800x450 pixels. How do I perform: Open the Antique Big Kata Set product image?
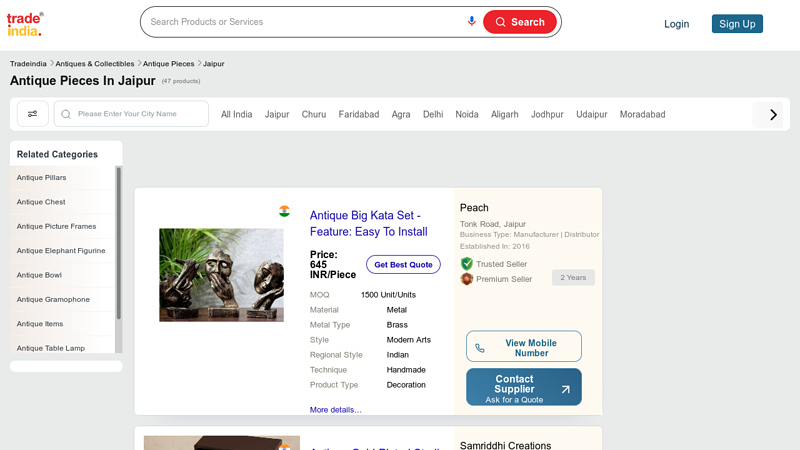[221, 275]
